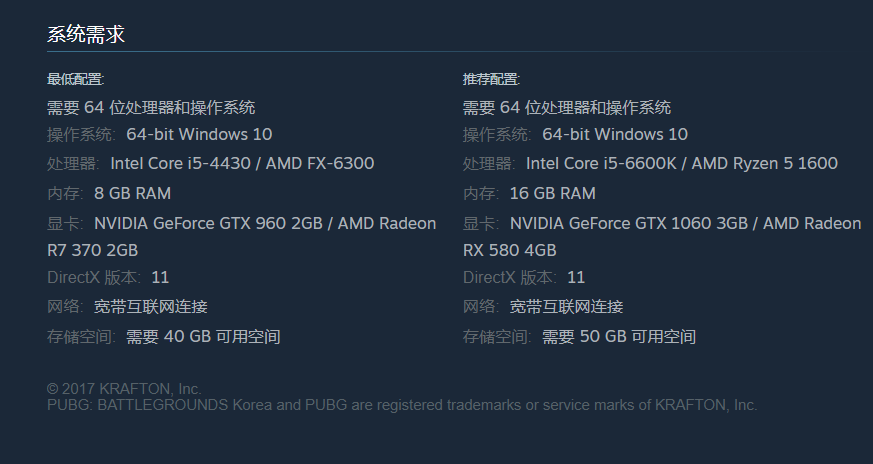Click the 系统需求 section heading
The image size is (873, 464).
click(86, 35)
